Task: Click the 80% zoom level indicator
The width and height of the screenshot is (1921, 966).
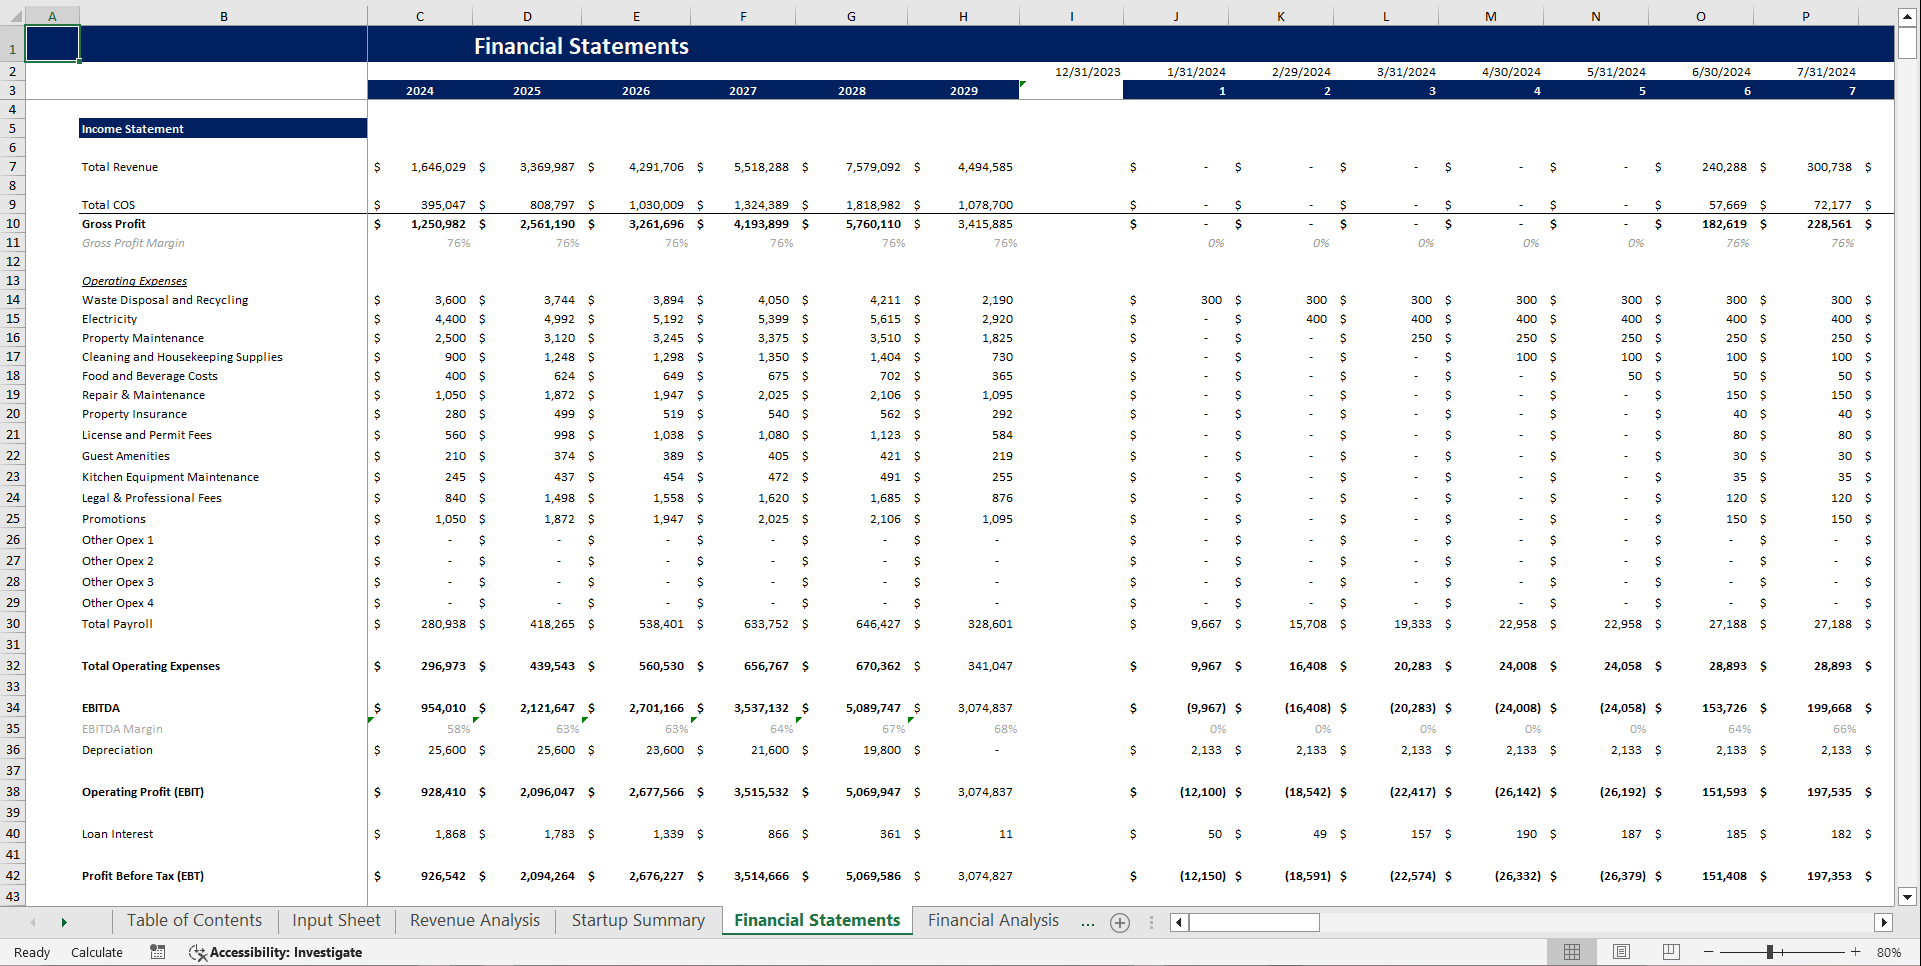Action: [1888, 952]
